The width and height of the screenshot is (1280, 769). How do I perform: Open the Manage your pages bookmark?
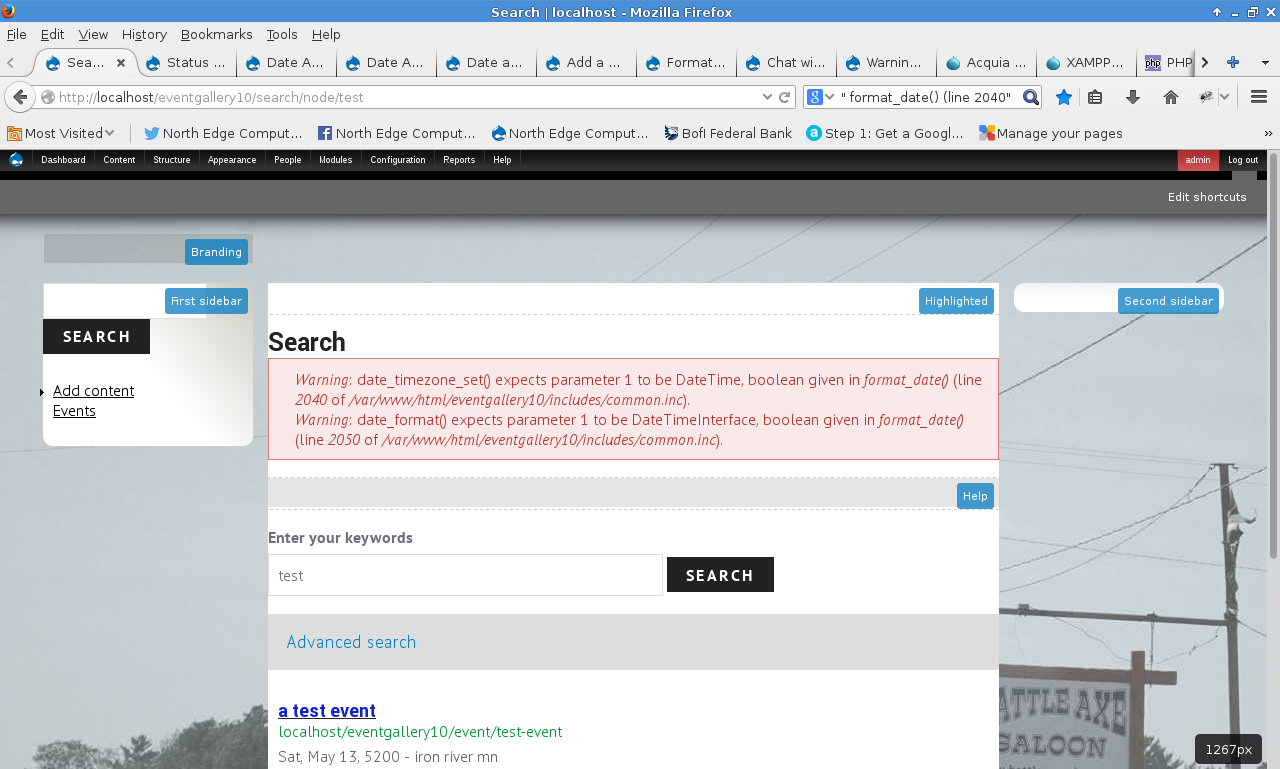1051,133
